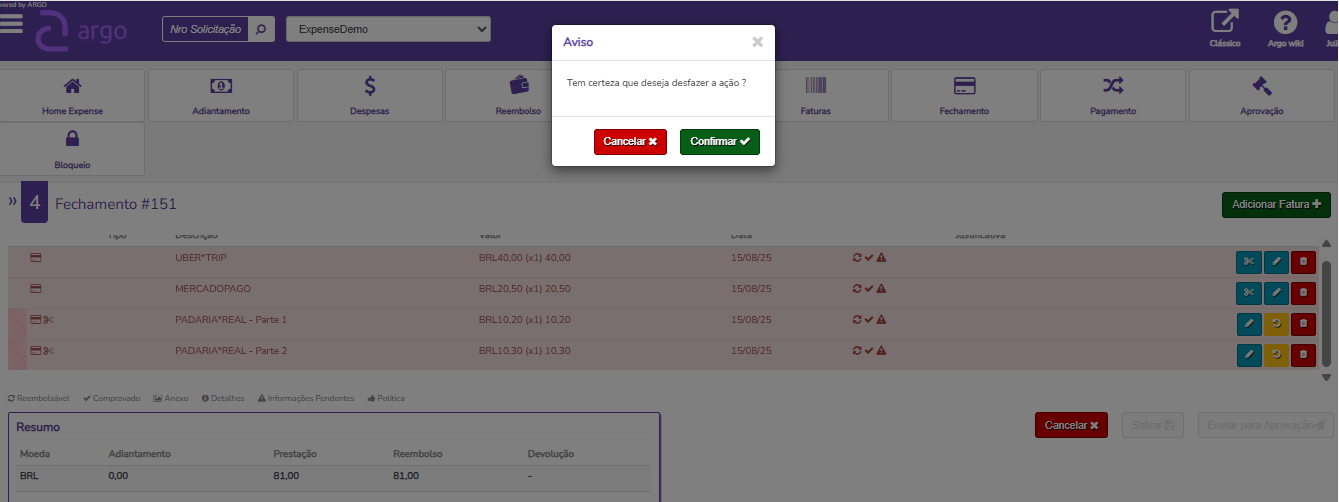Close the Aviso dialog with the X

point(757,42)
